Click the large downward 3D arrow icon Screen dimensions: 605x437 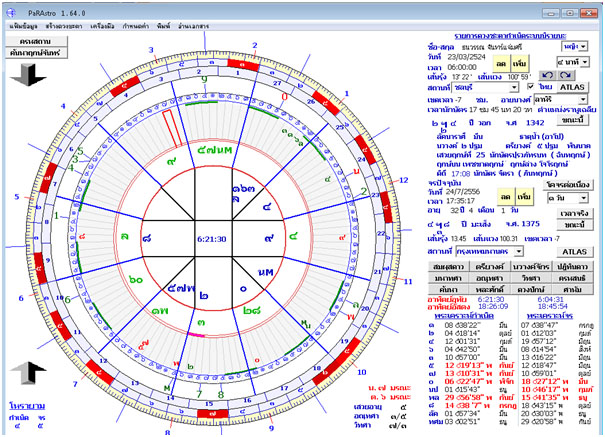(29, 75)
